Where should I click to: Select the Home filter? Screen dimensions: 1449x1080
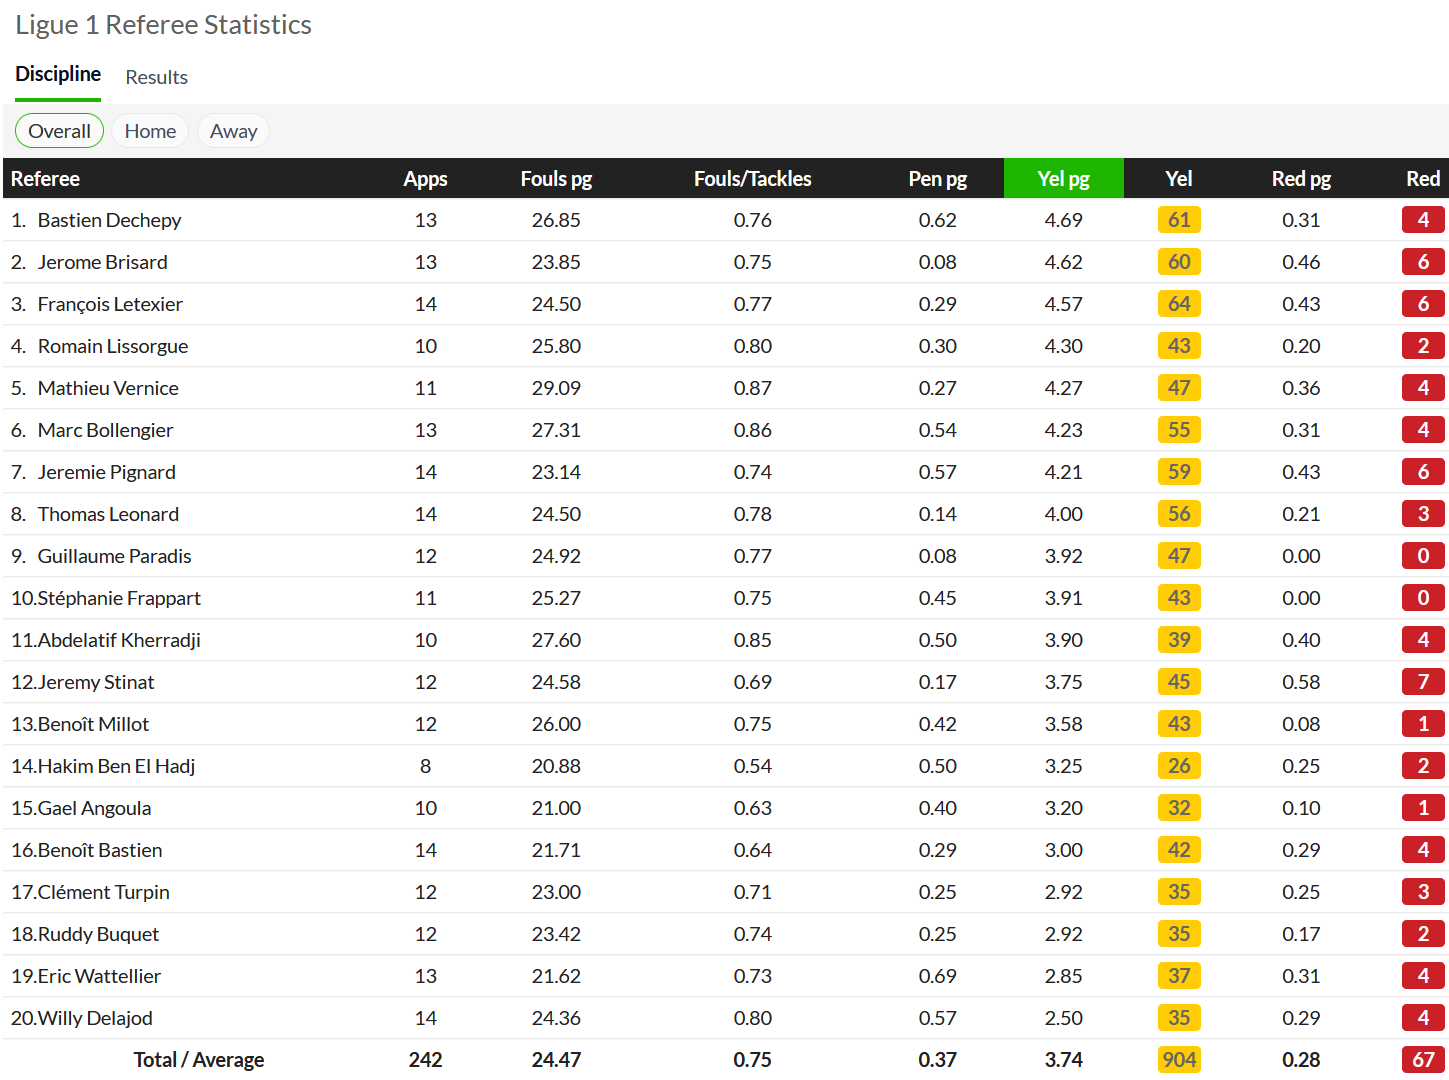[x=150, y=131]
